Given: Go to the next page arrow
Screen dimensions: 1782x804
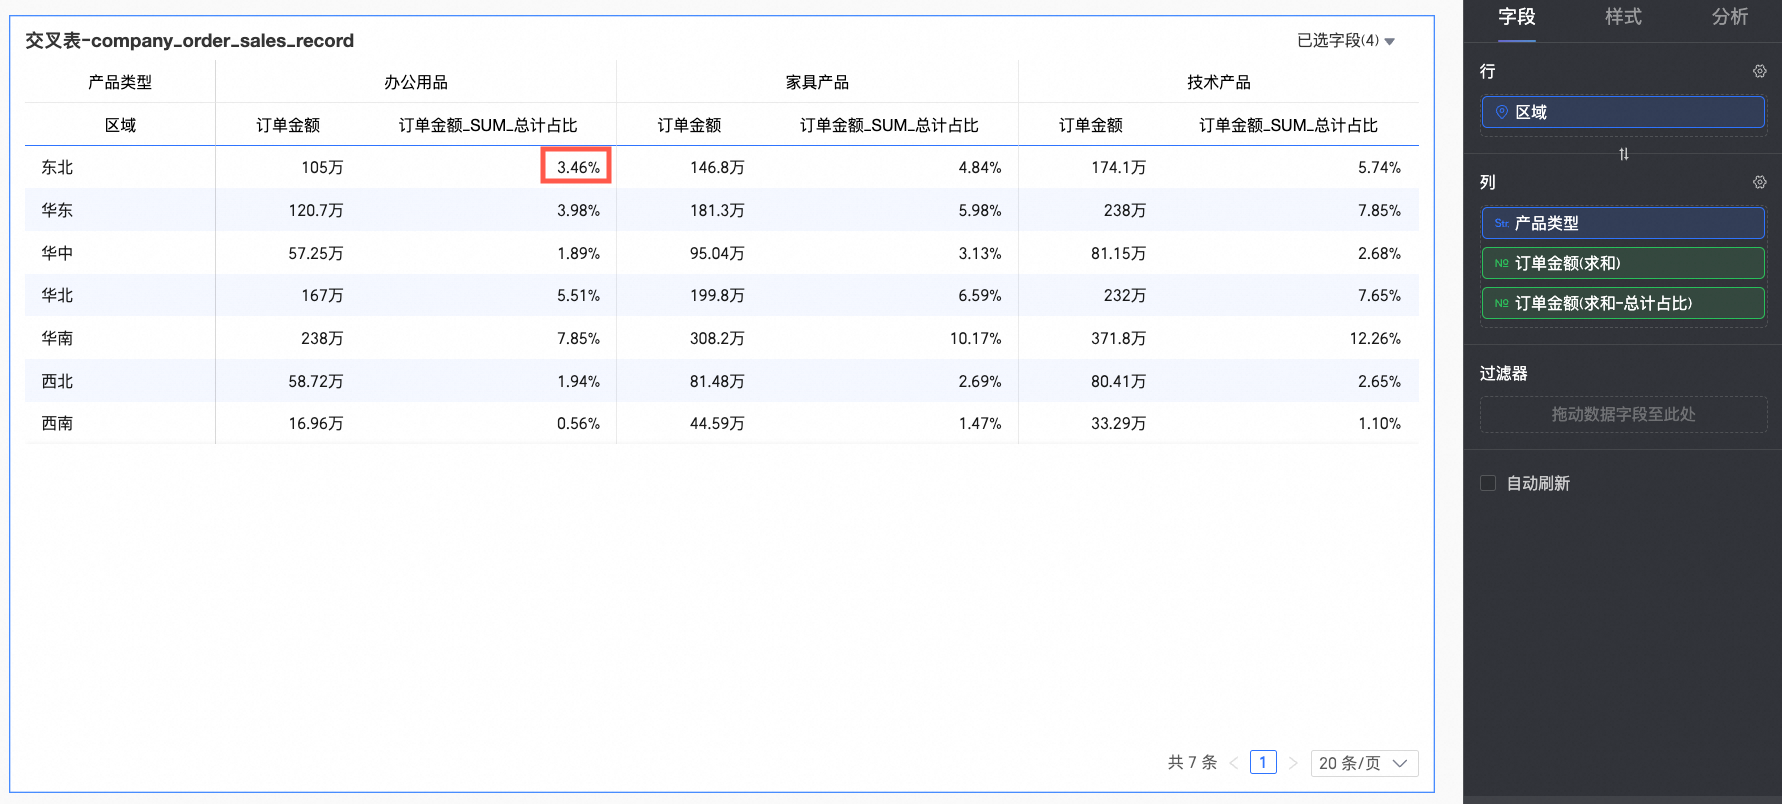Looking at the screenshot, I should click(x=1293, y=763).
